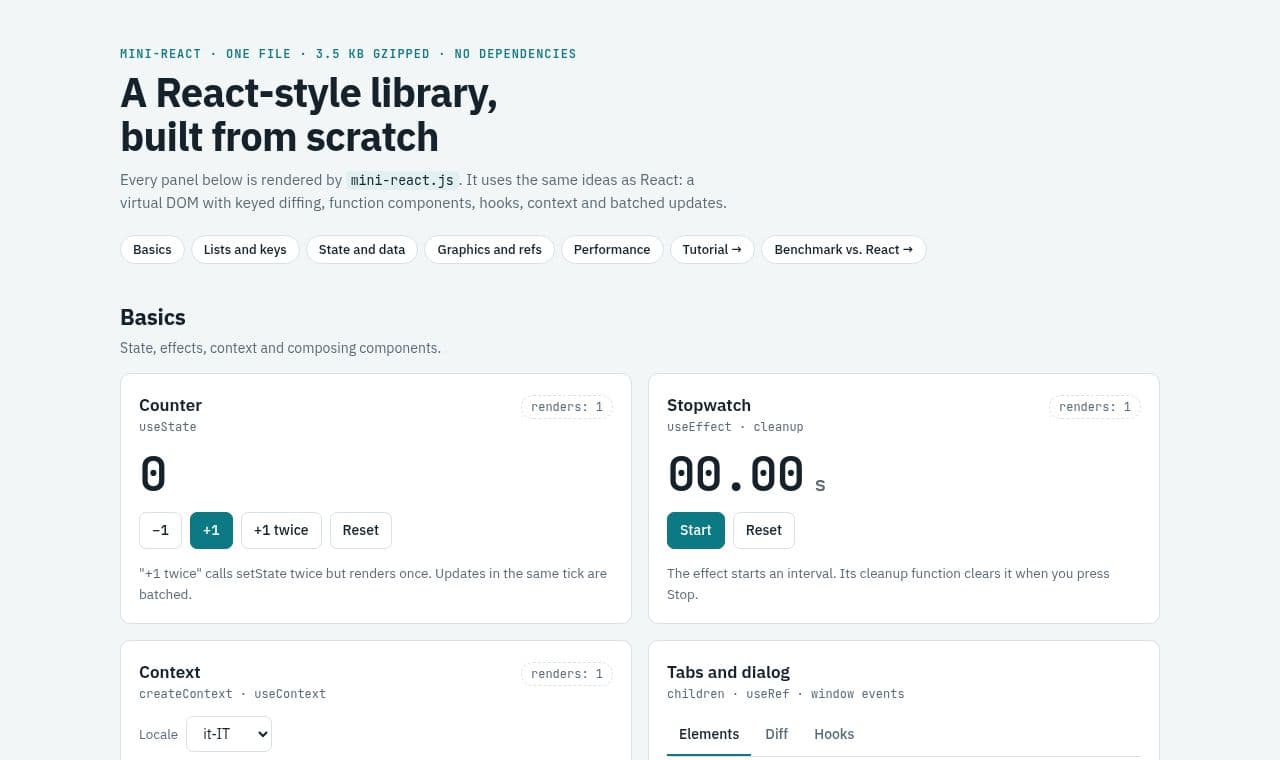The height and width of the screenshot is (760, 1280).
Task: Jump to the Basics section pill
Action: [152, 249]
